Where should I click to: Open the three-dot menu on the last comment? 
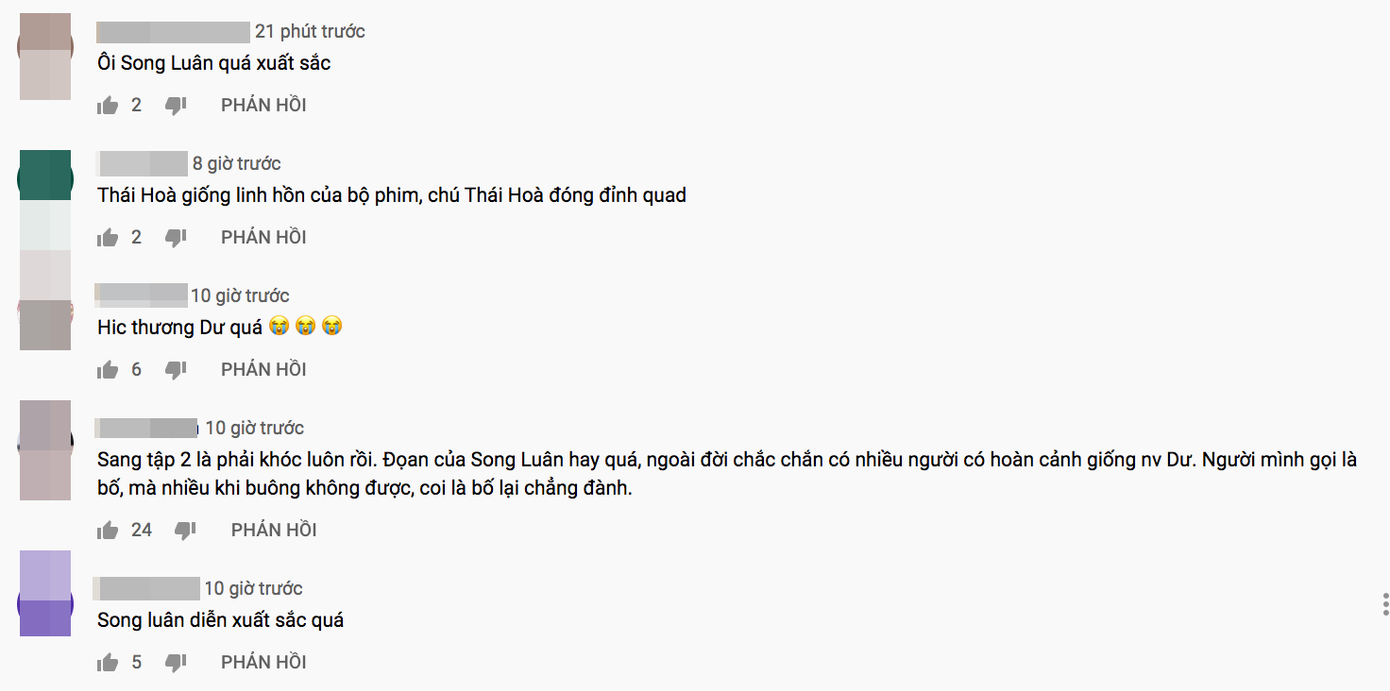(1385, 604)
